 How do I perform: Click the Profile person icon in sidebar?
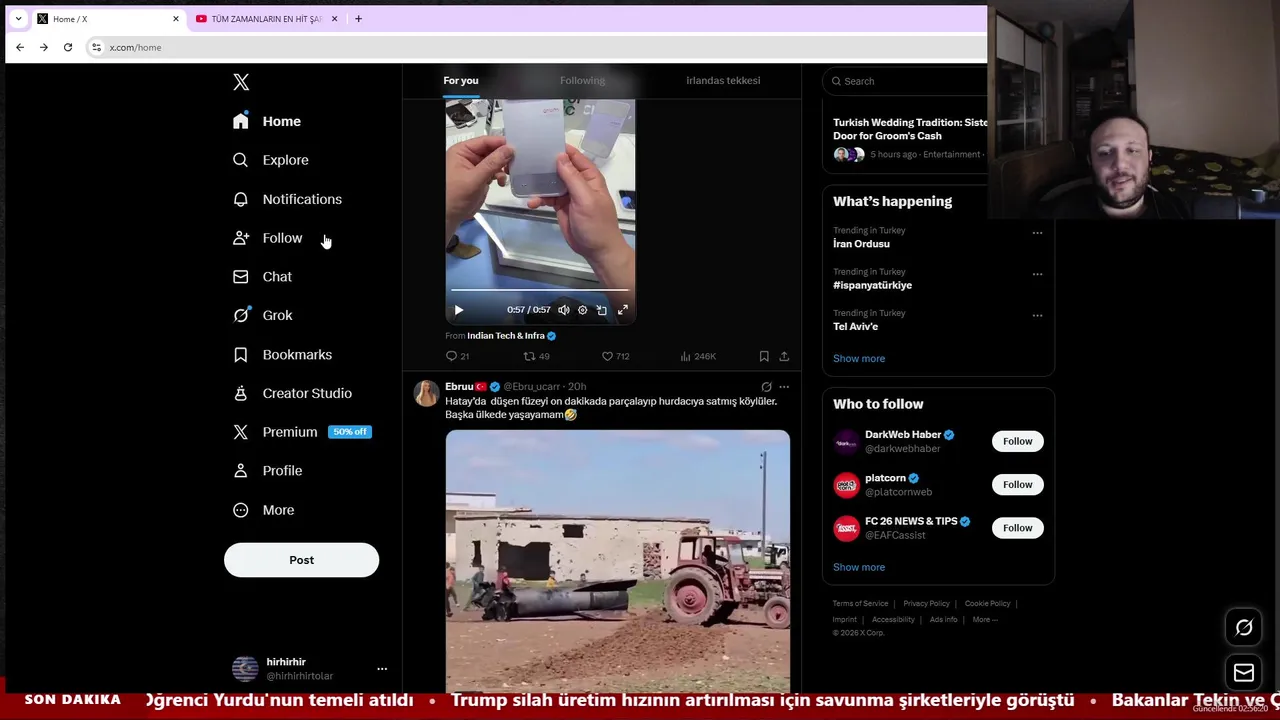coord(241,471)
